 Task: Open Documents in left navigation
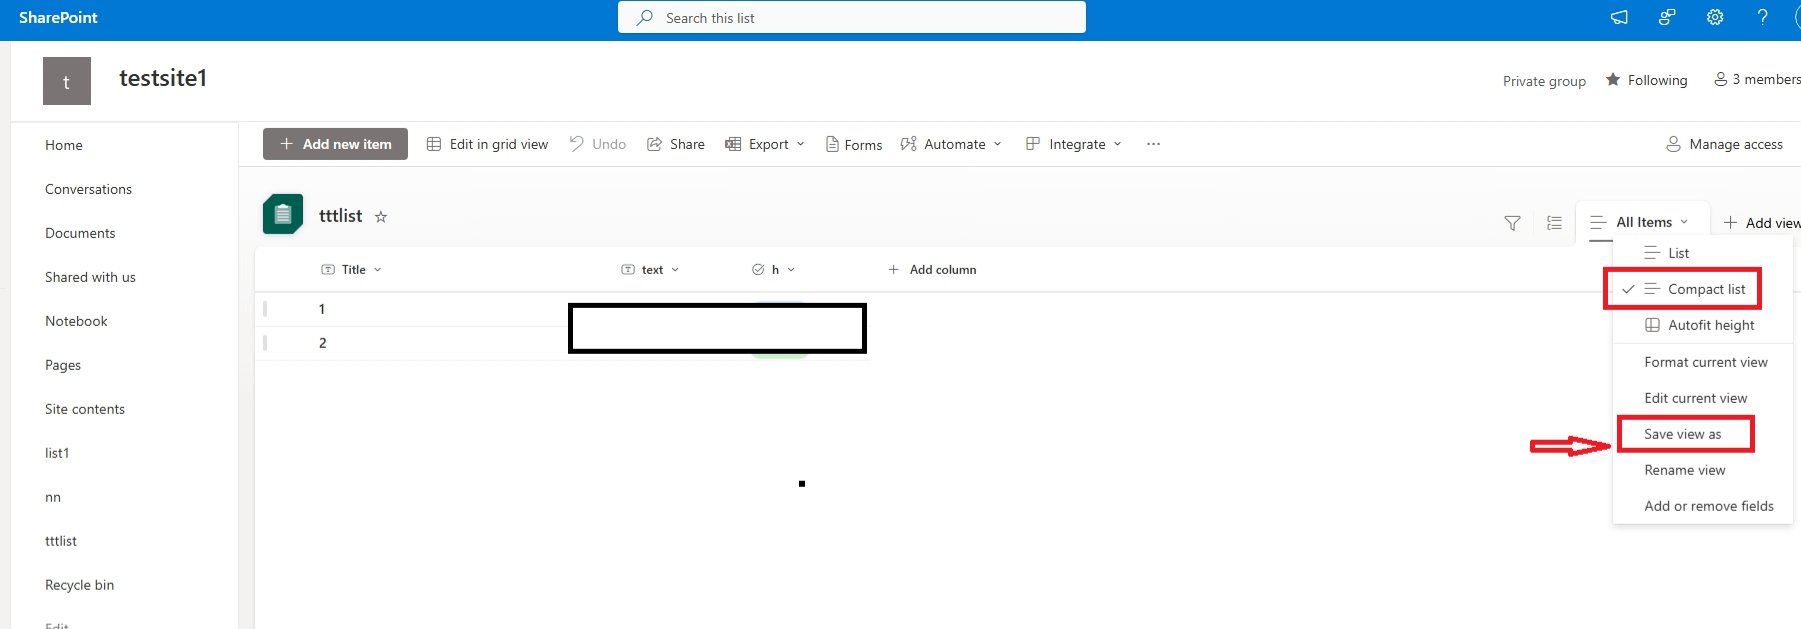[x=80, y=233]
